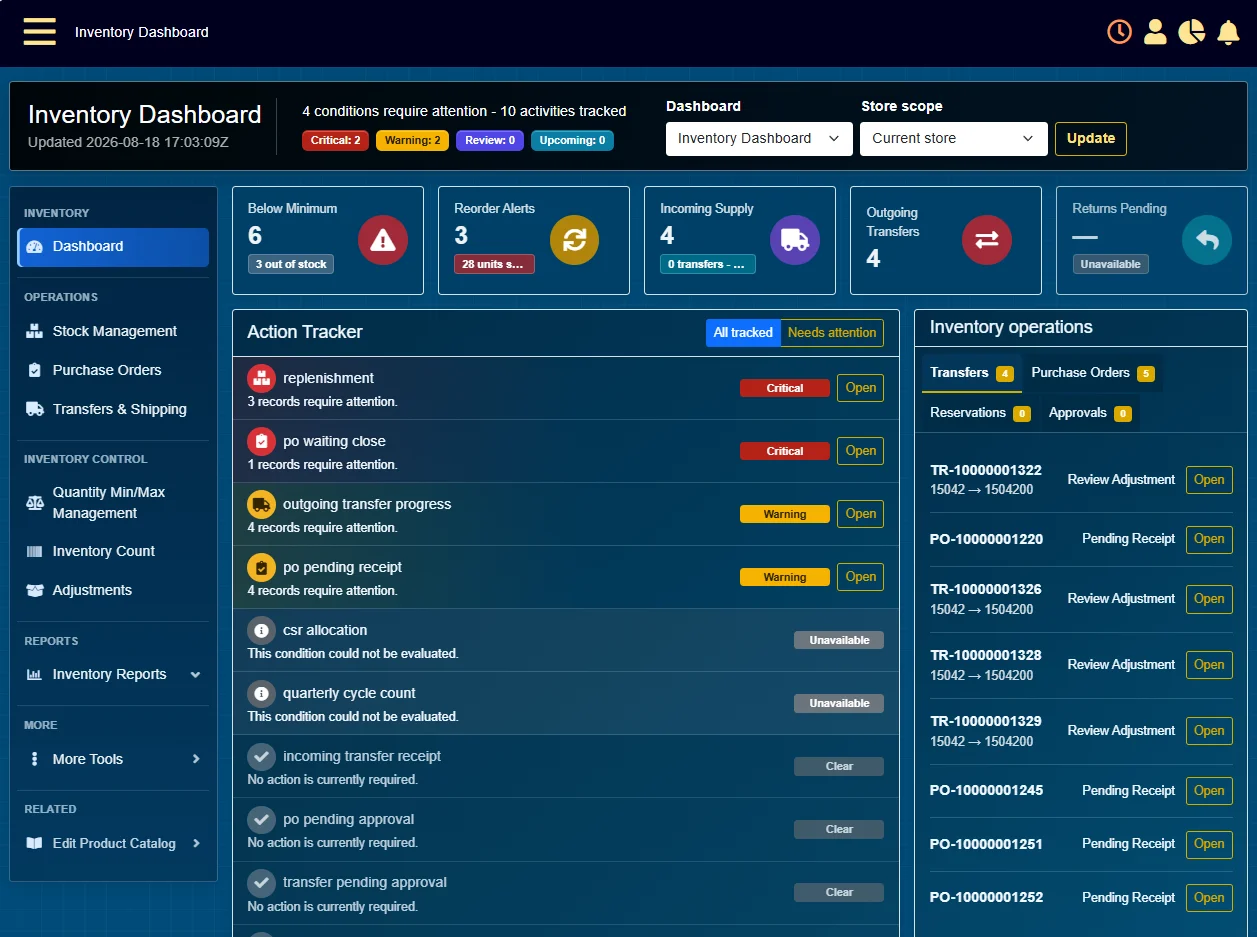The width and height of the screenshot is (1257, 937).
Task: Click the outgoing transfer progress truck icon
Action: coord(261,504)
